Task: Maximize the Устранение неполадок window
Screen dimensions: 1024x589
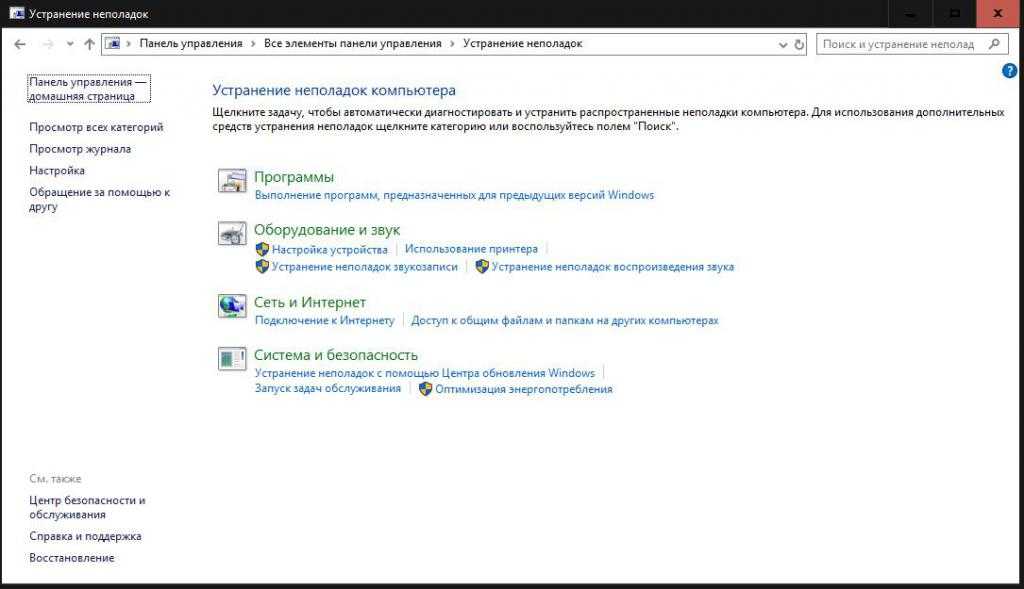Action: click(954, 14)
